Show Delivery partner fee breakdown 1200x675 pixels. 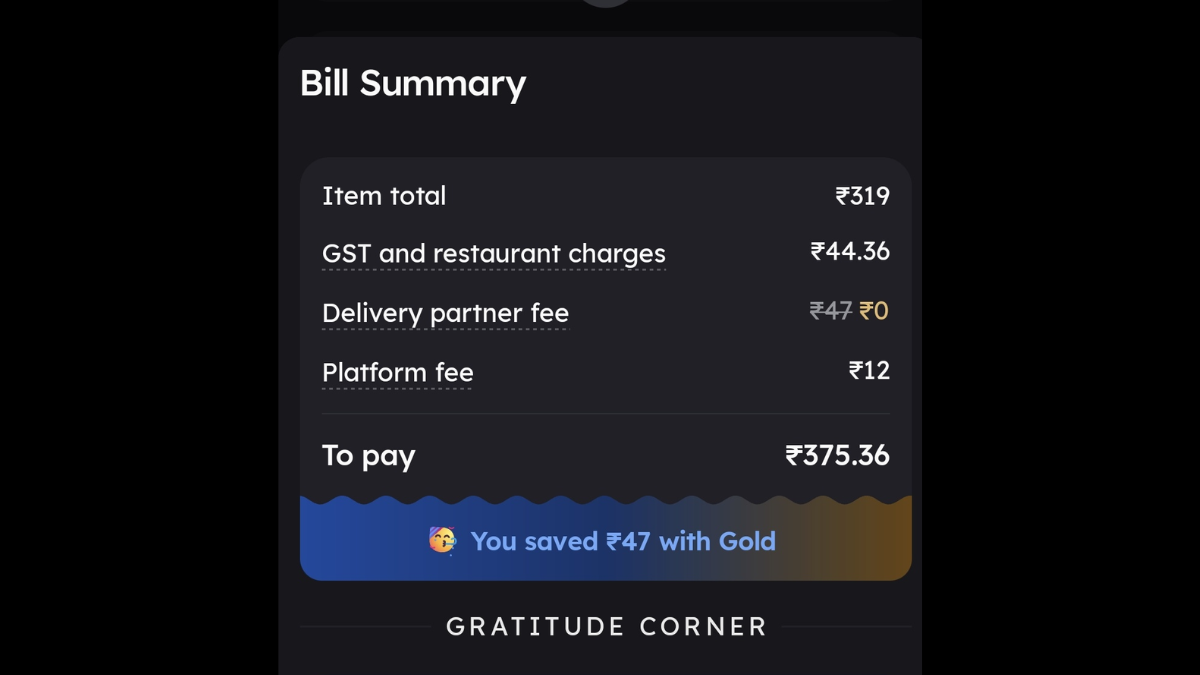(x=445, y=313)
